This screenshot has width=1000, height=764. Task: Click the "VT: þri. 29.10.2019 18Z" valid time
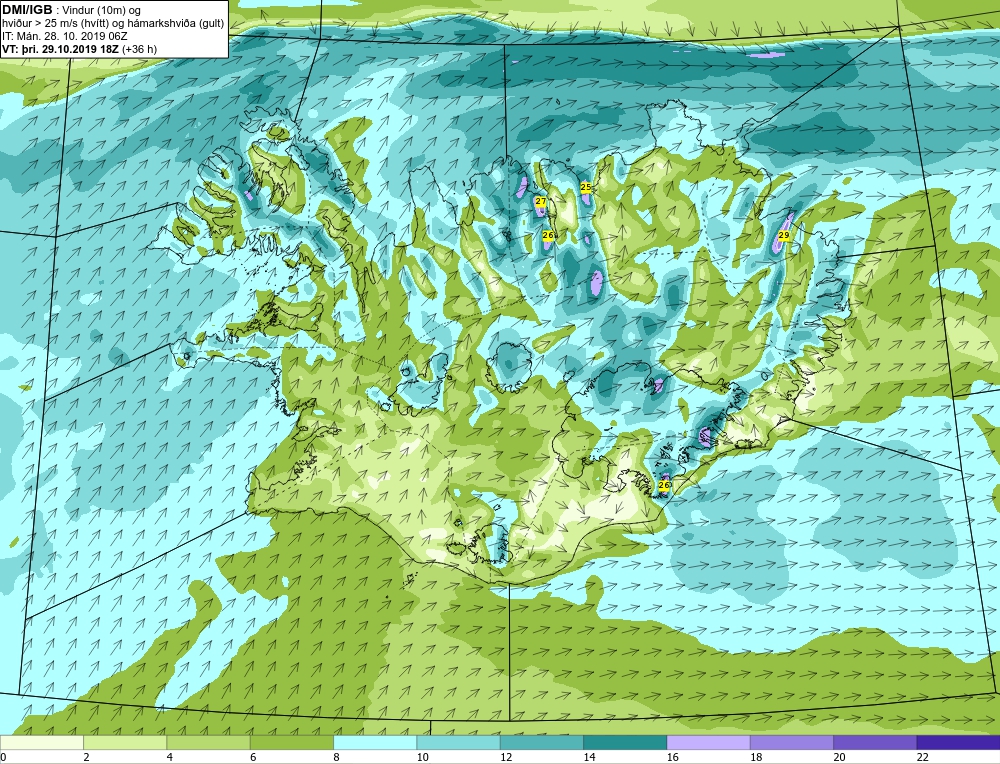[61, 49]
